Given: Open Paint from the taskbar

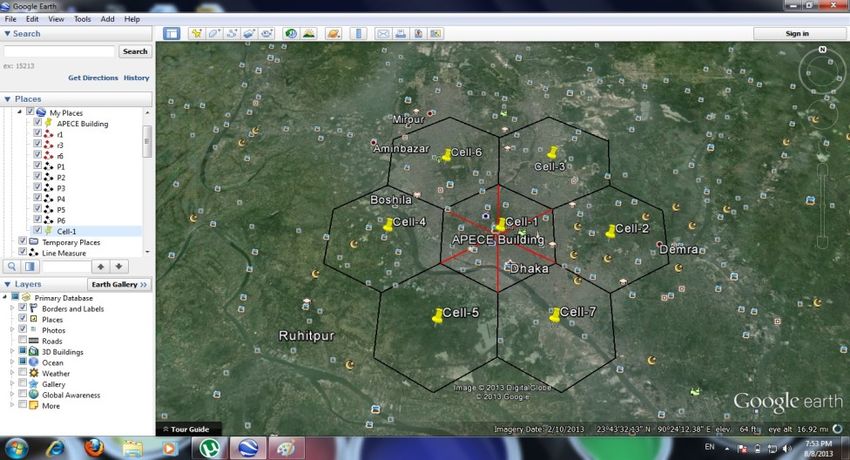Looking at the screenshot, I should [286, 448].
